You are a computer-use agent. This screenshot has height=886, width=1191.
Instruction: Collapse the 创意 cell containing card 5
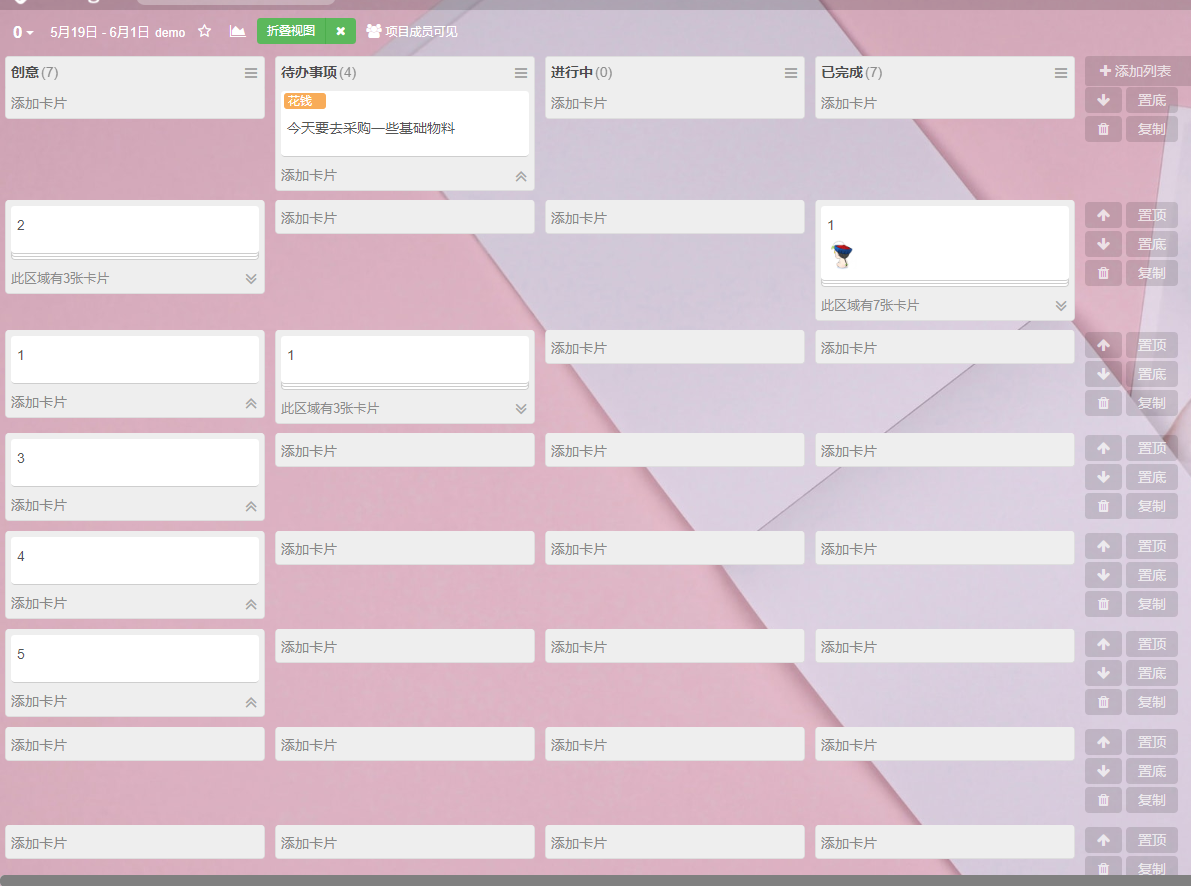click(251, 703)
